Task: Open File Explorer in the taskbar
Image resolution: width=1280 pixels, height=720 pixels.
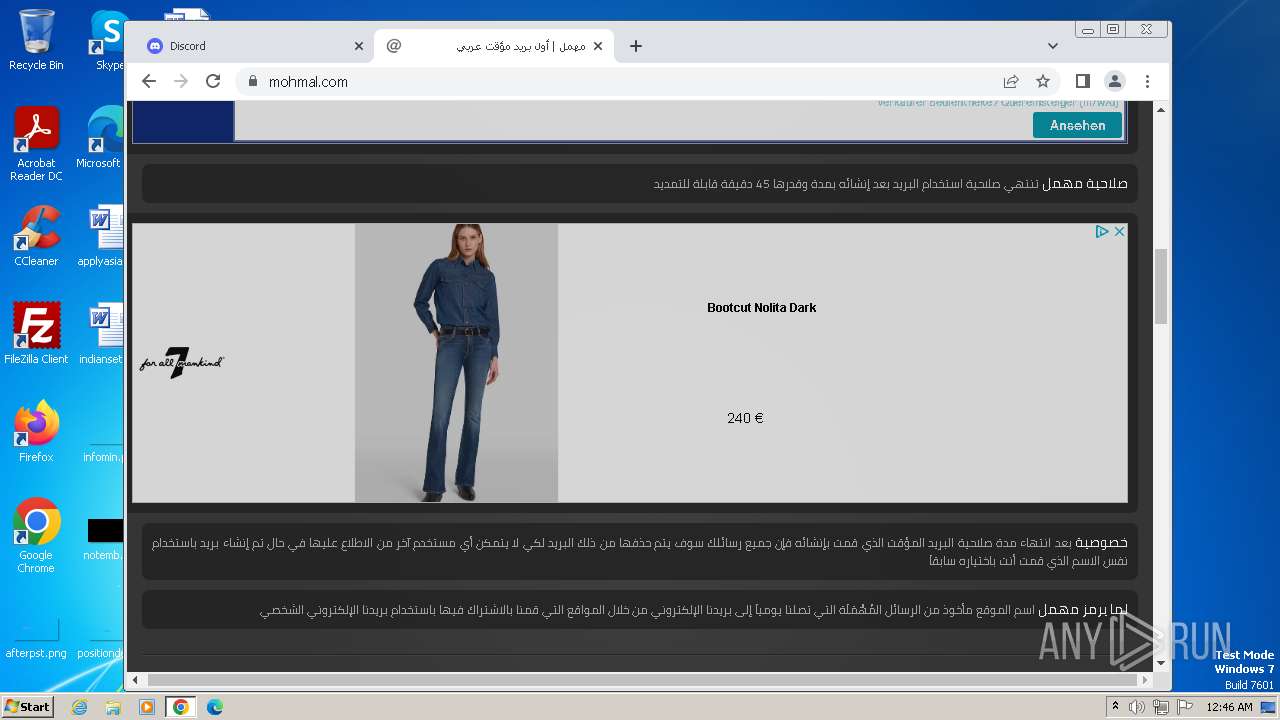Action: [113, 707]
